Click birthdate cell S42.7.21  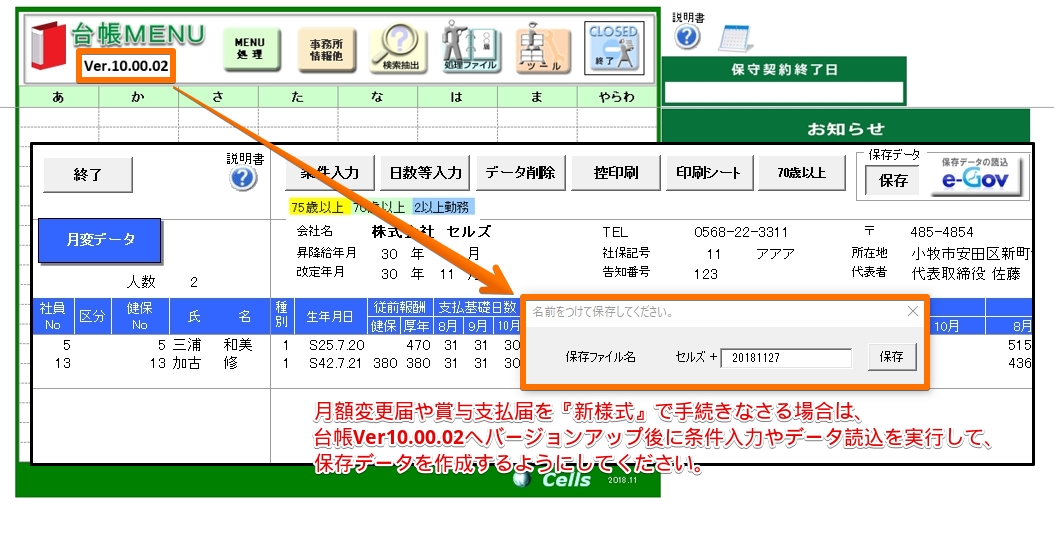(336, 363)
